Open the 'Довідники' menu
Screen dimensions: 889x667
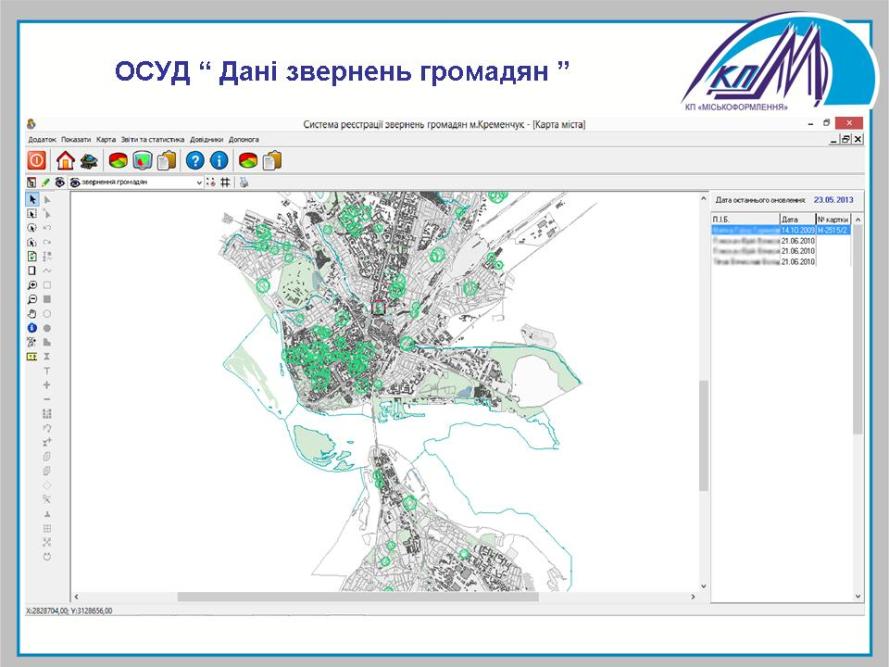click(206, 140)
